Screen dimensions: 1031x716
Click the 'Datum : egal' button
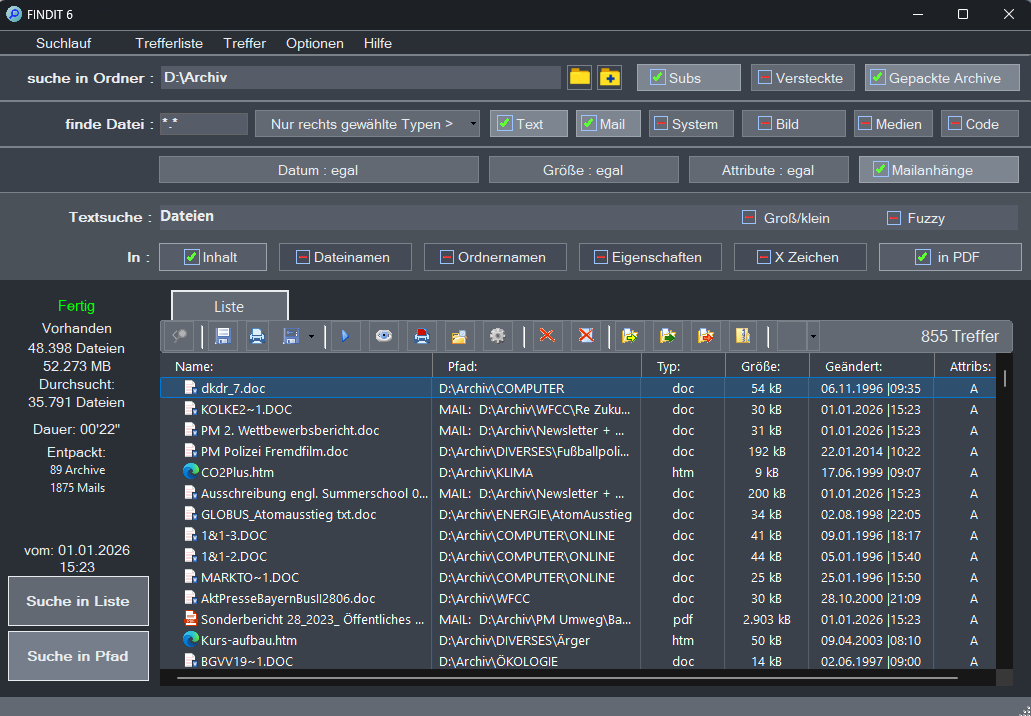point(318,170)
